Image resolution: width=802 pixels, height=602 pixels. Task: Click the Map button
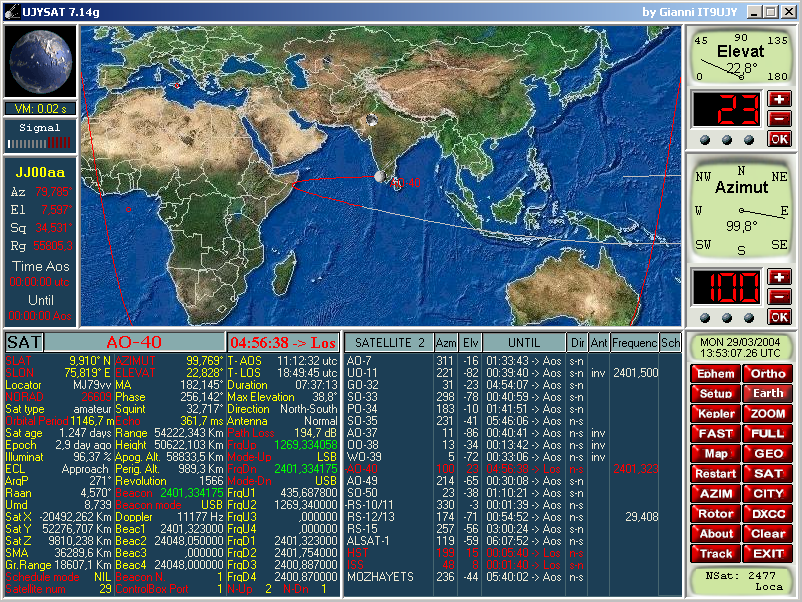pos(716,453)
